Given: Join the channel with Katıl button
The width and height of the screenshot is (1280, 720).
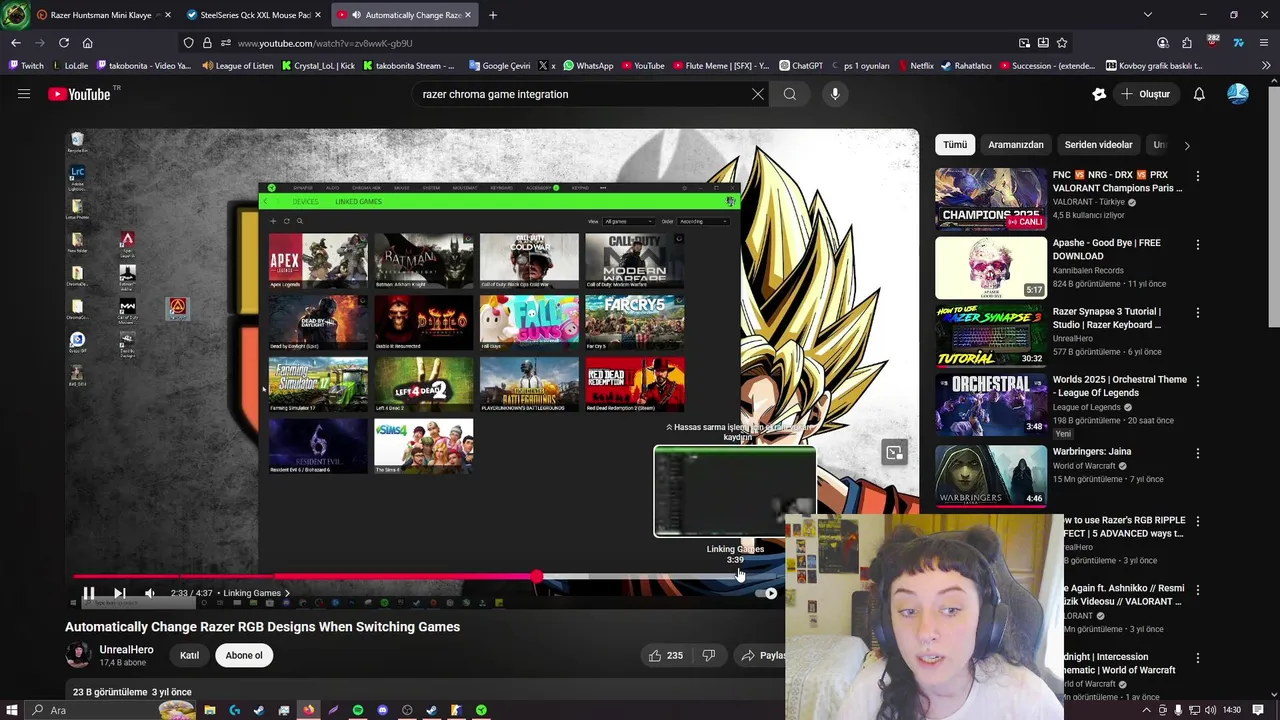Looking at the screenshot, I should 189,656.
